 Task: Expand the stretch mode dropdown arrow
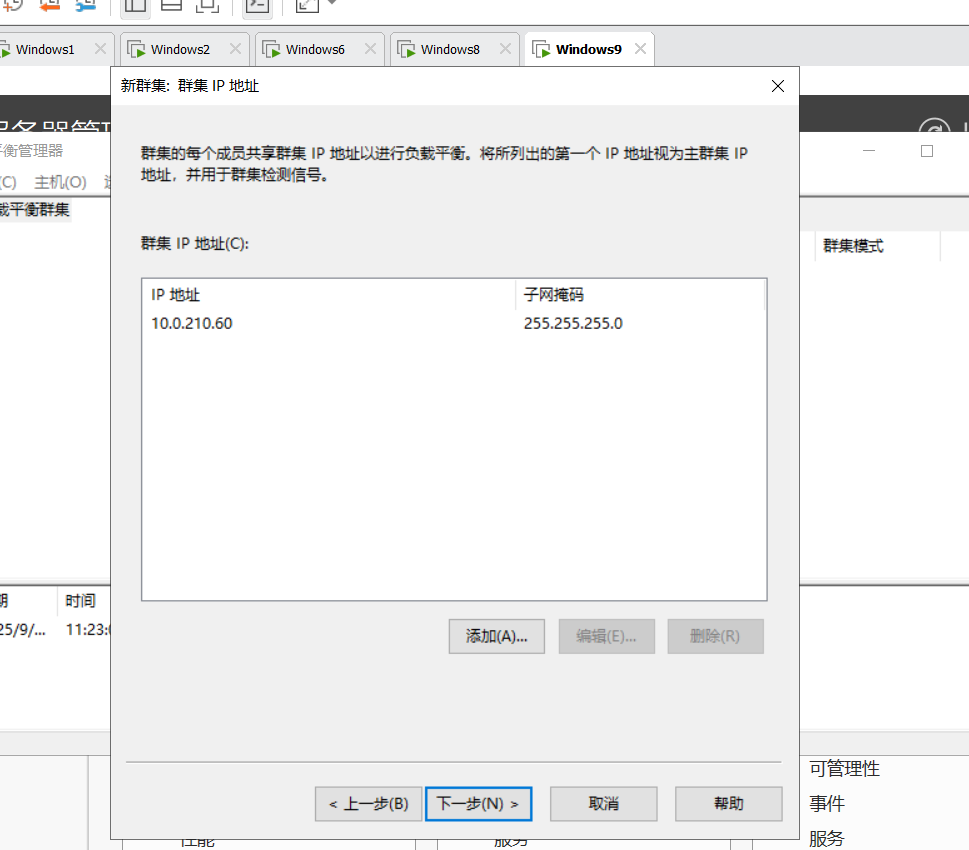[331, 4]
